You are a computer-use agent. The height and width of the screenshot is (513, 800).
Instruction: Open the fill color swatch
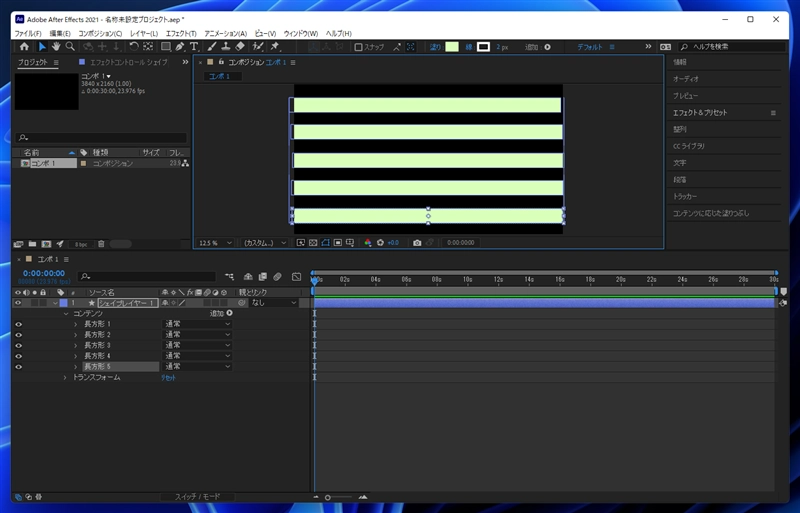451,47
